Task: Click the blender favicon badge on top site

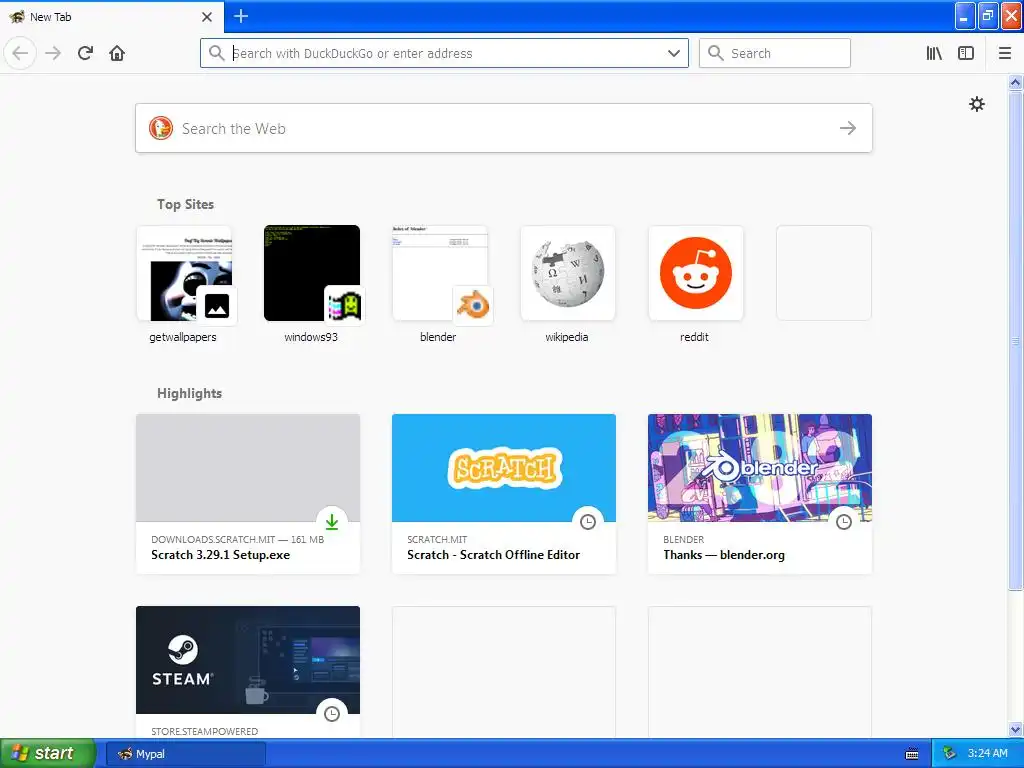Action: tap(473, 305)
